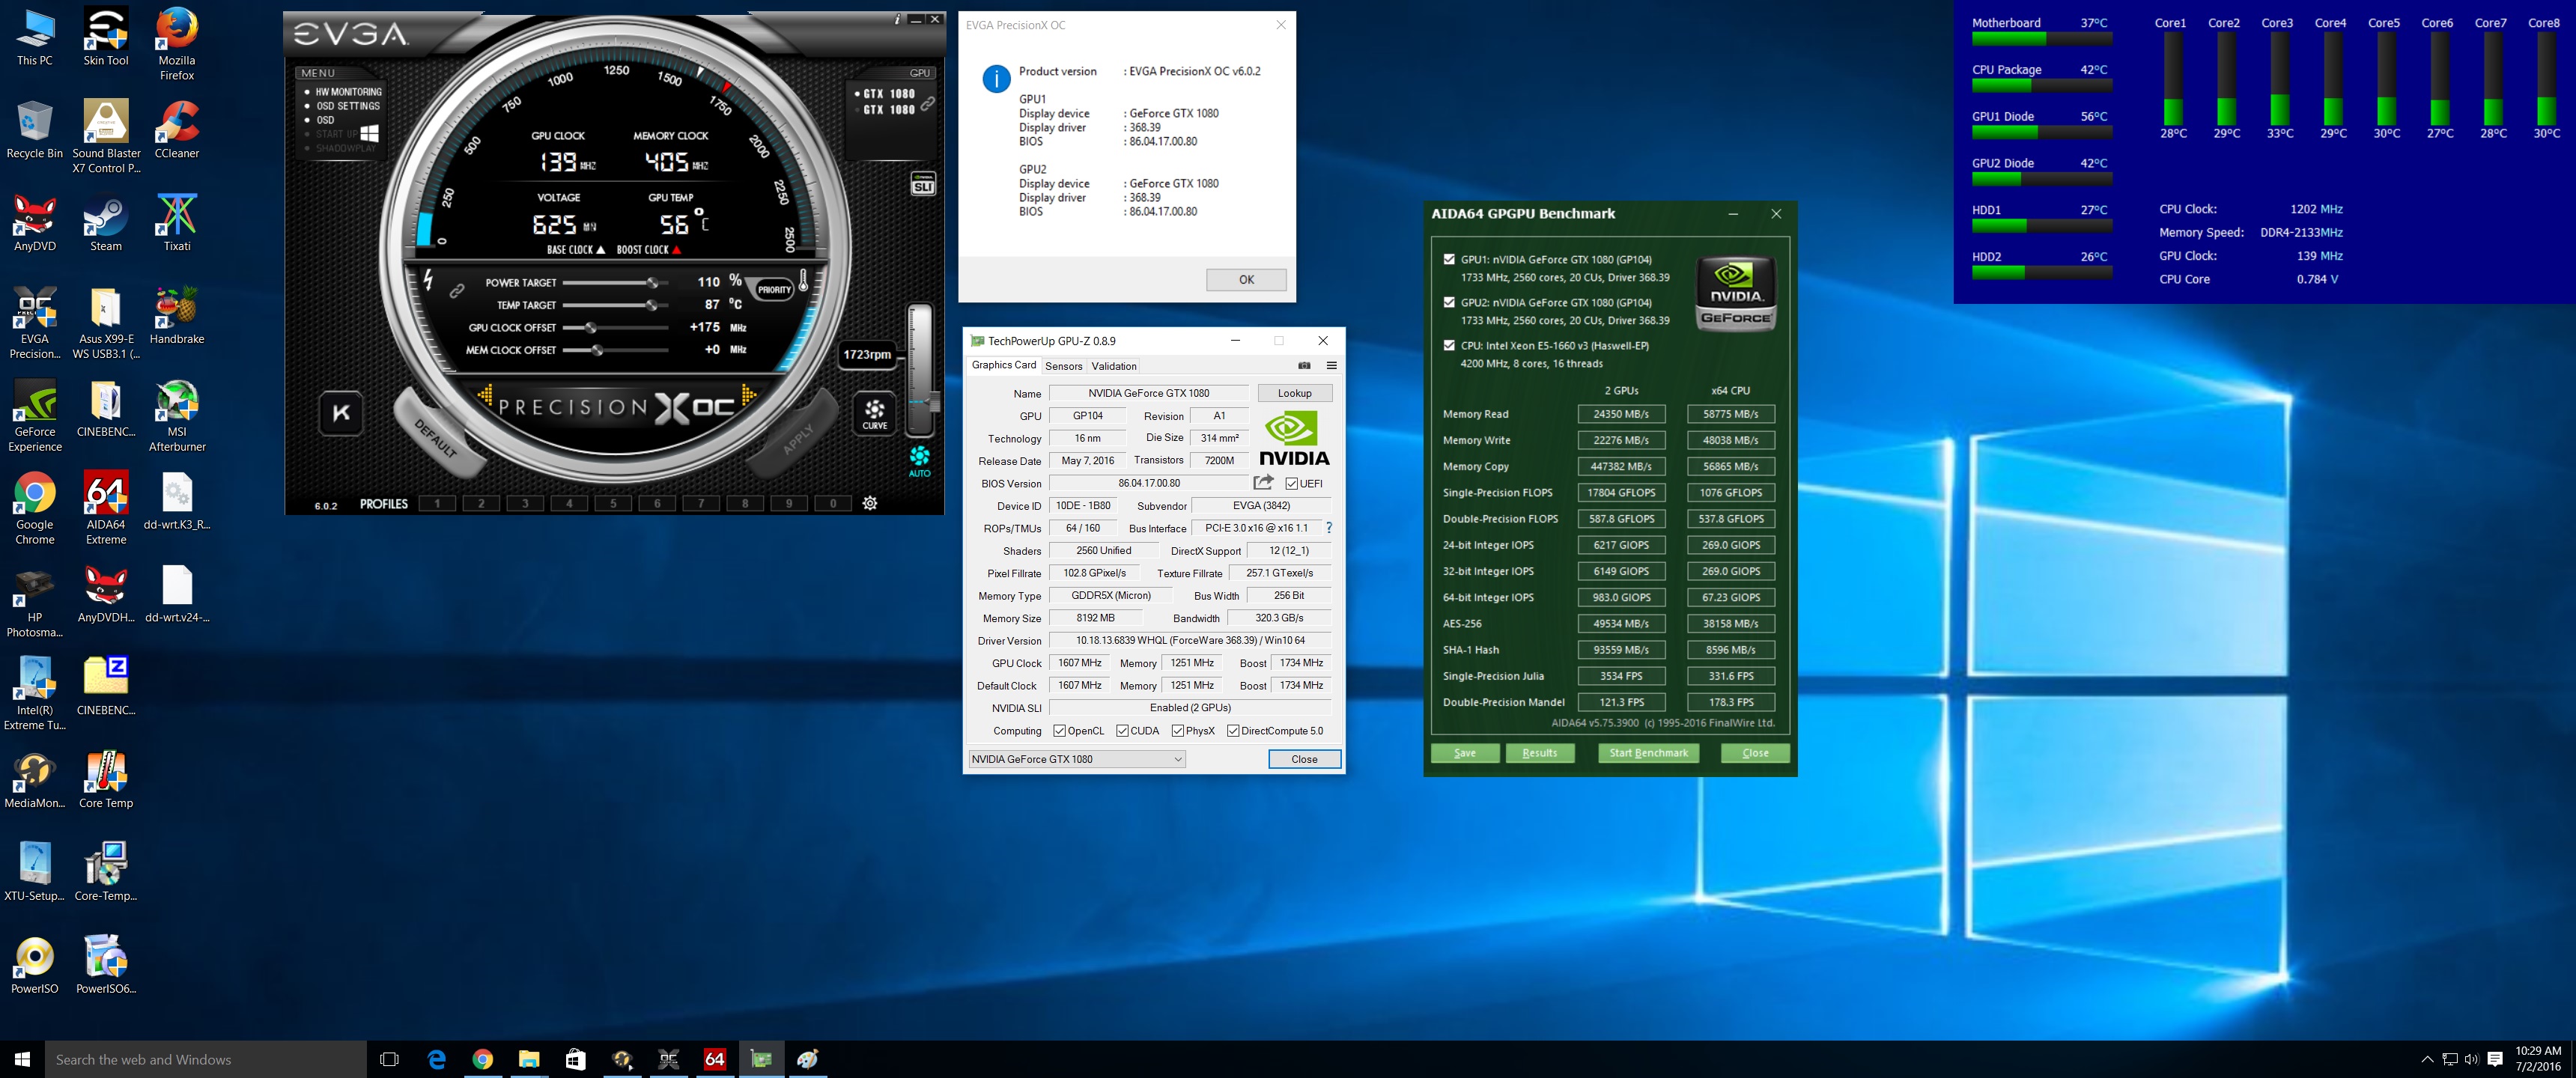Select HW MONITORING in PrecisionX menu

349,92
